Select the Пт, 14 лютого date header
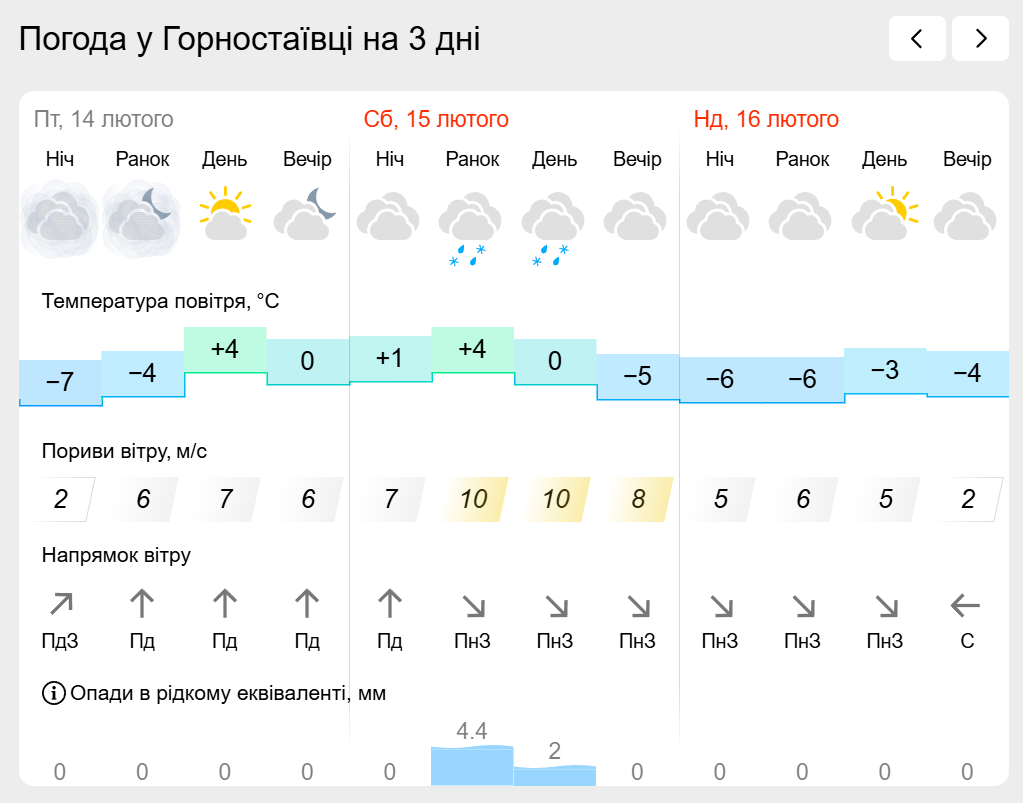The image size is (1023, 803). pos(104,119)
